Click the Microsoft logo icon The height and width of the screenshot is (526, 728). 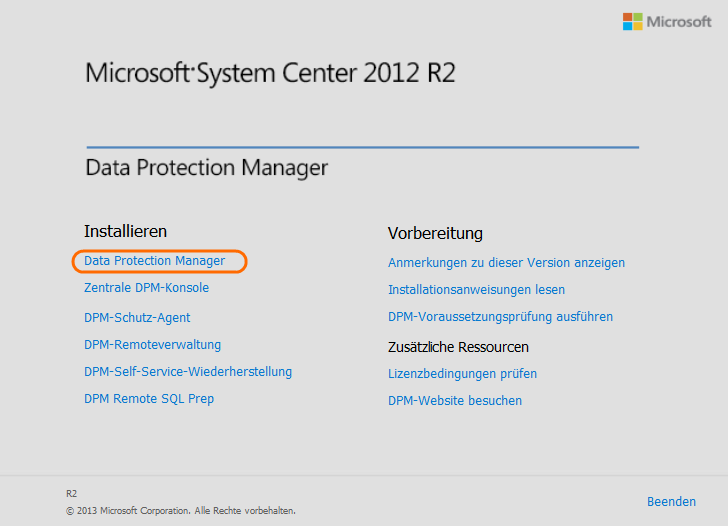[633, 22]
